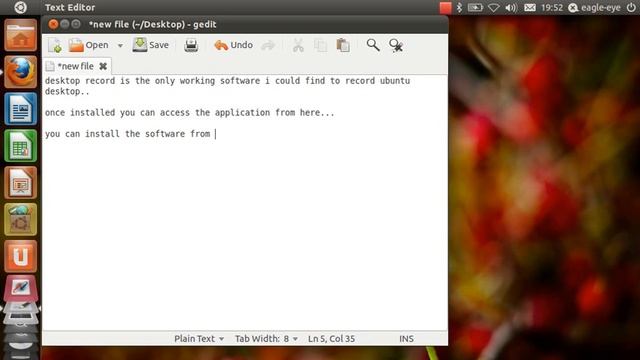The width and height of the screenshot is (640, 360).
Task: Open the Ubuntu Dash home button
Action: (20, 7)
